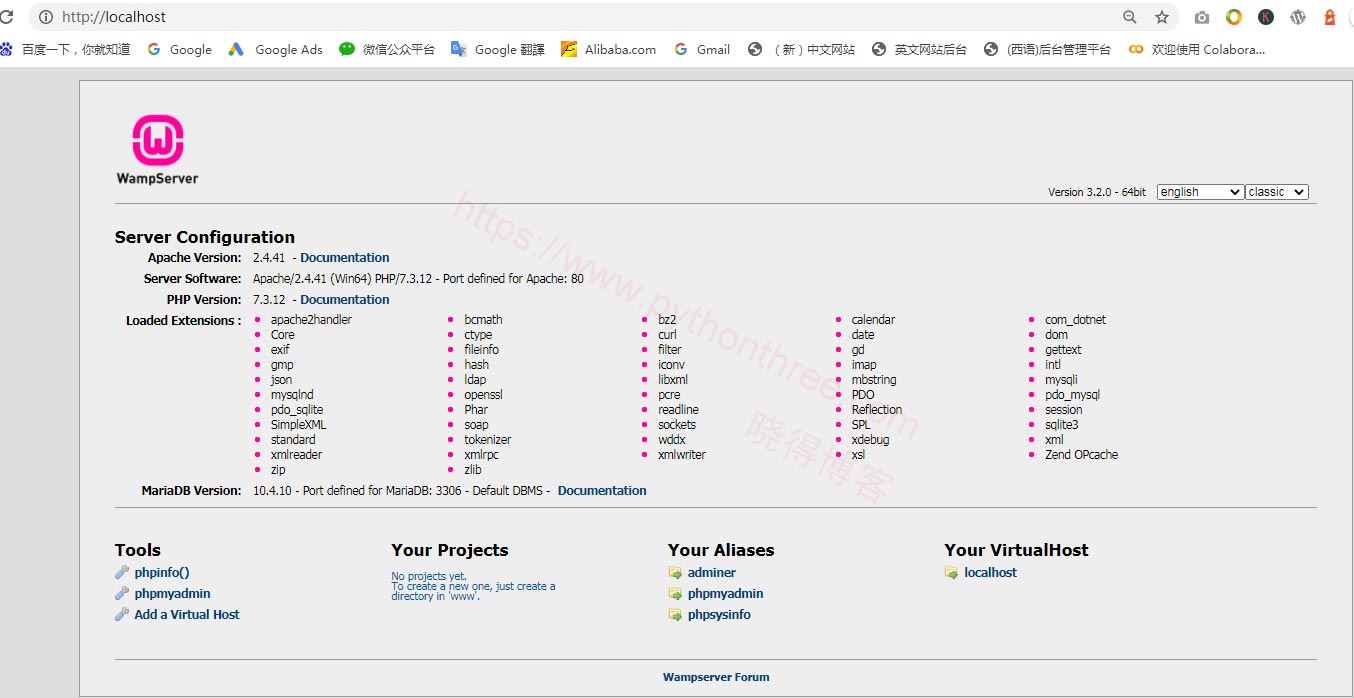
Task: Open the red Lighthouse extension
Action: pyautogui.click(x=1330, y=17)
